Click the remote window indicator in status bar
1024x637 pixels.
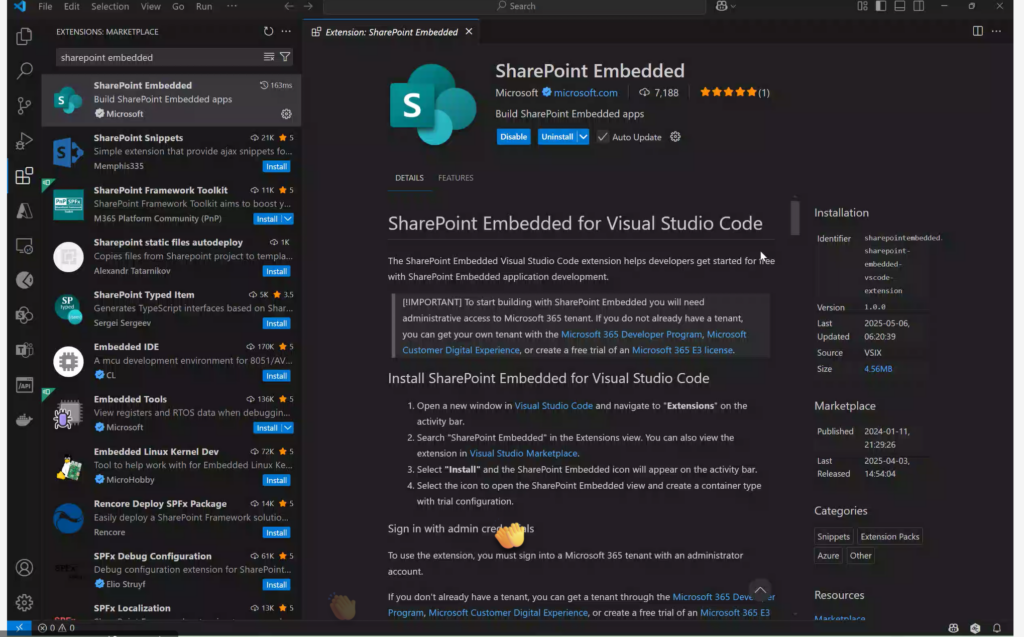click(x=20, y=628)
